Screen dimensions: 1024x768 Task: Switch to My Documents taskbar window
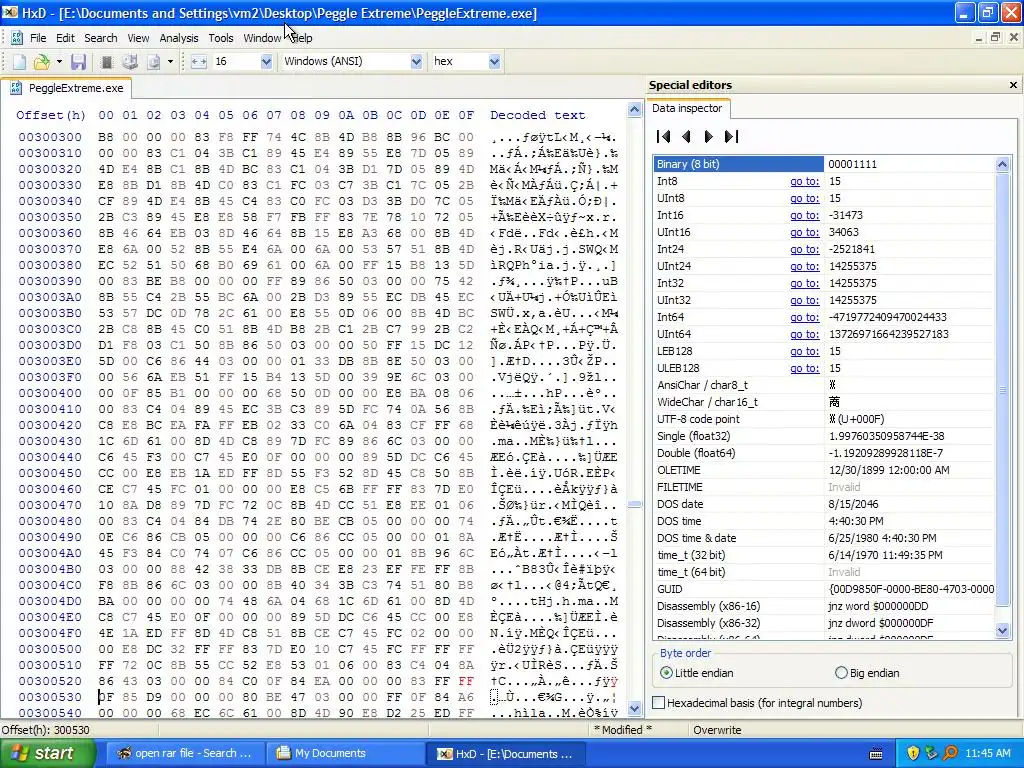(345, 754)
